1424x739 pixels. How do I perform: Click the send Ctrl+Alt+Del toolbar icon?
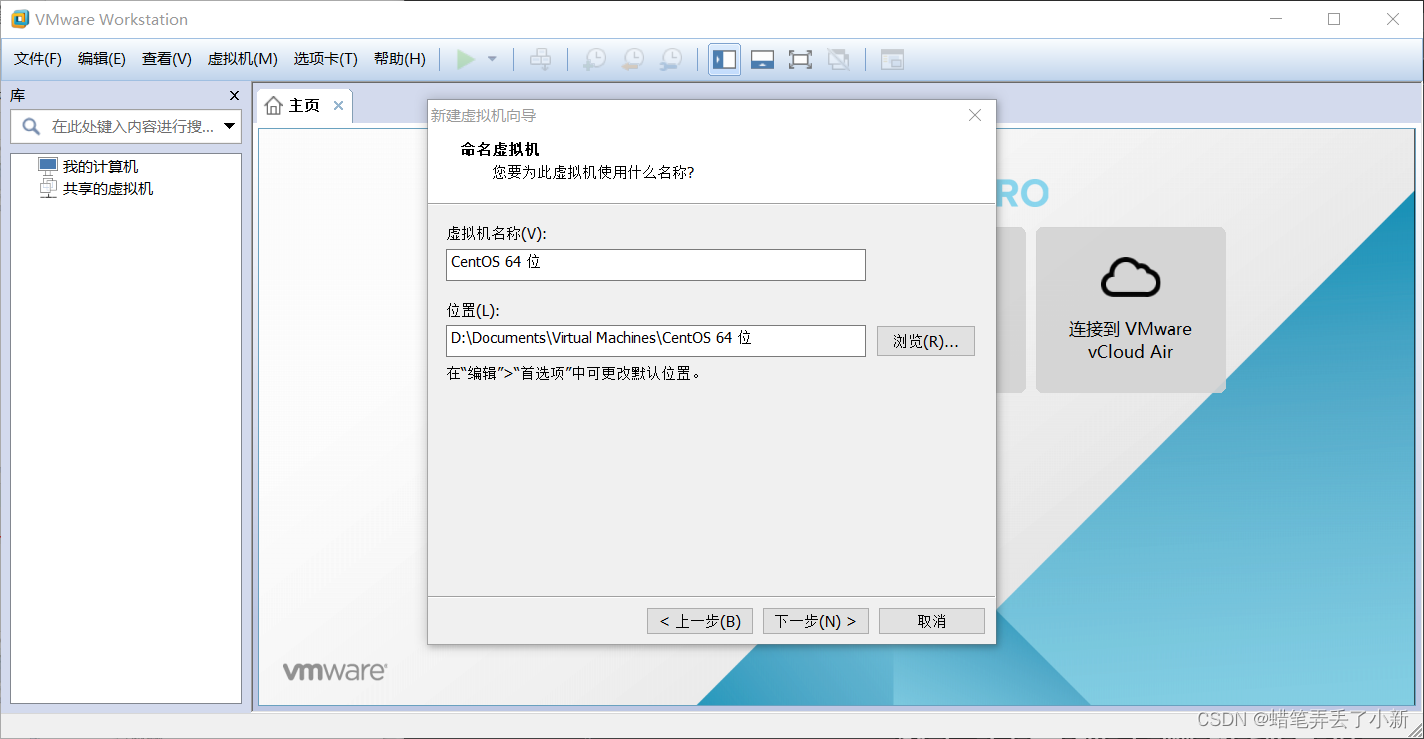[540, 60]
